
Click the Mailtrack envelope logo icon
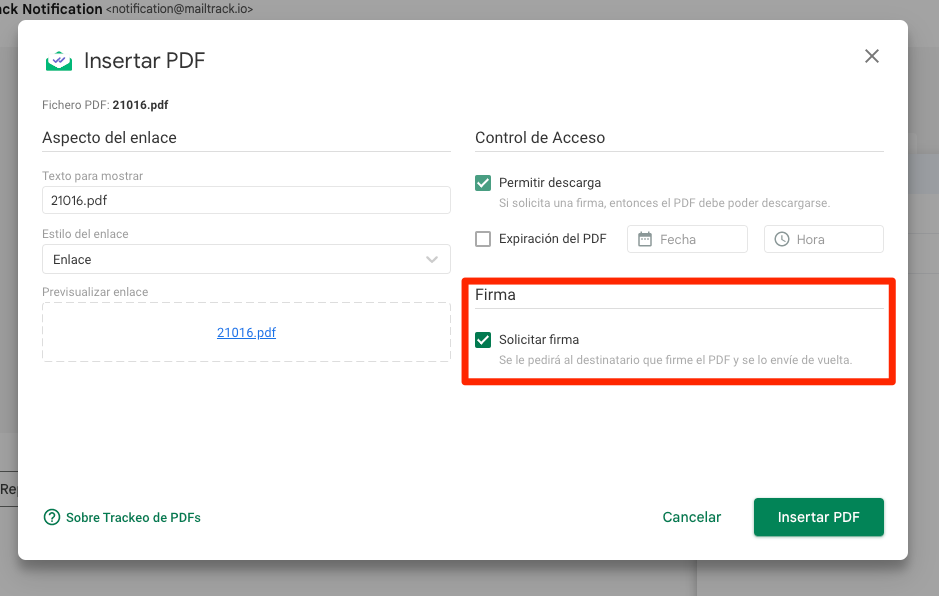pyautogui.click(x=59, y=61)
